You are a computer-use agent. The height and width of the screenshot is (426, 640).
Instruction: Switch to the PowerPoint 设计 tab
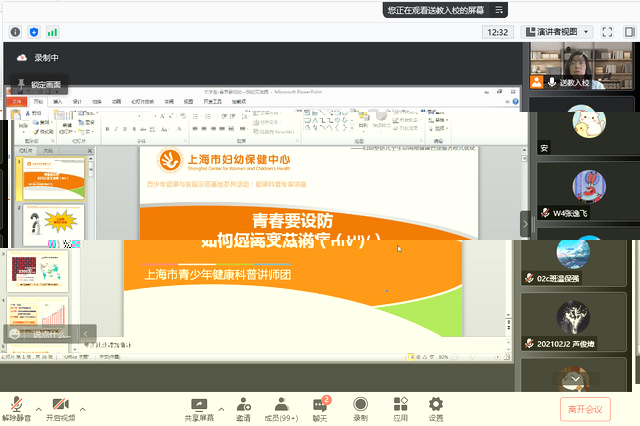pos(77,102)
